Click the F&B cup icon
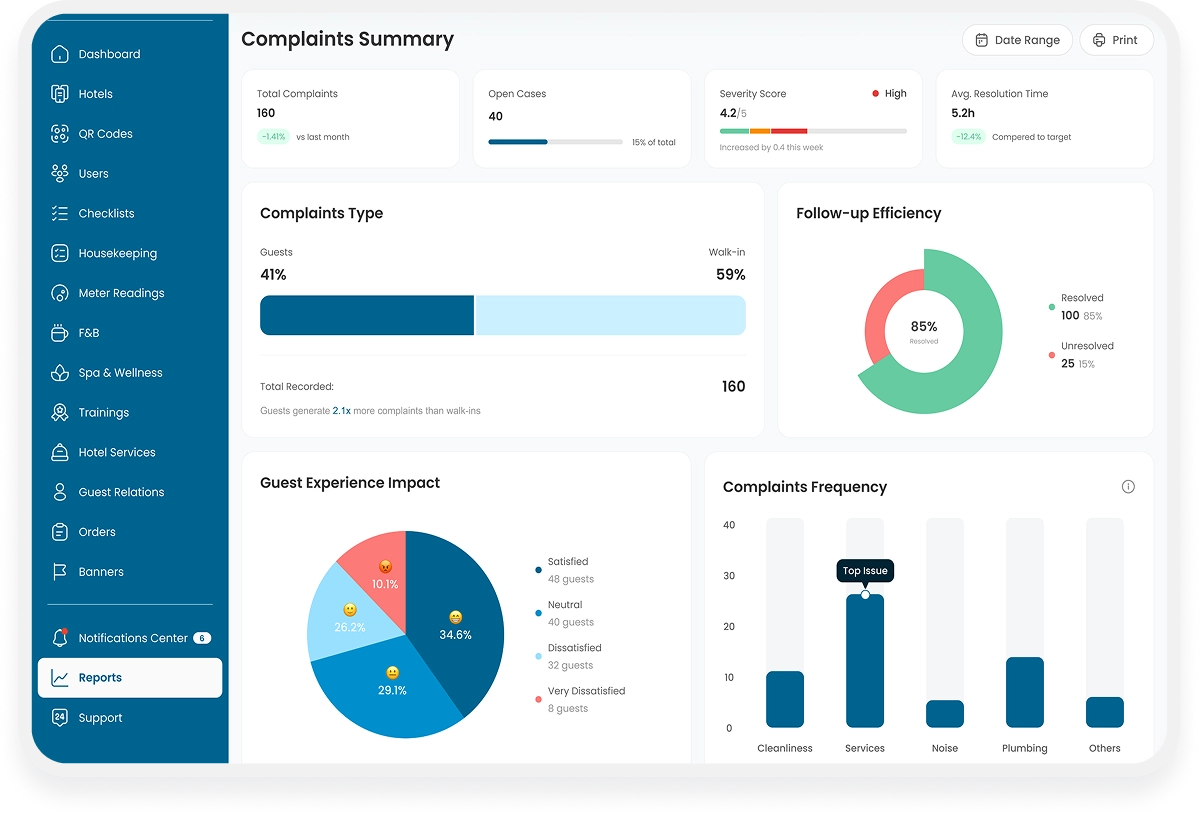The height and width of the screenshot is (813, 1199). (x=60, y=333)
